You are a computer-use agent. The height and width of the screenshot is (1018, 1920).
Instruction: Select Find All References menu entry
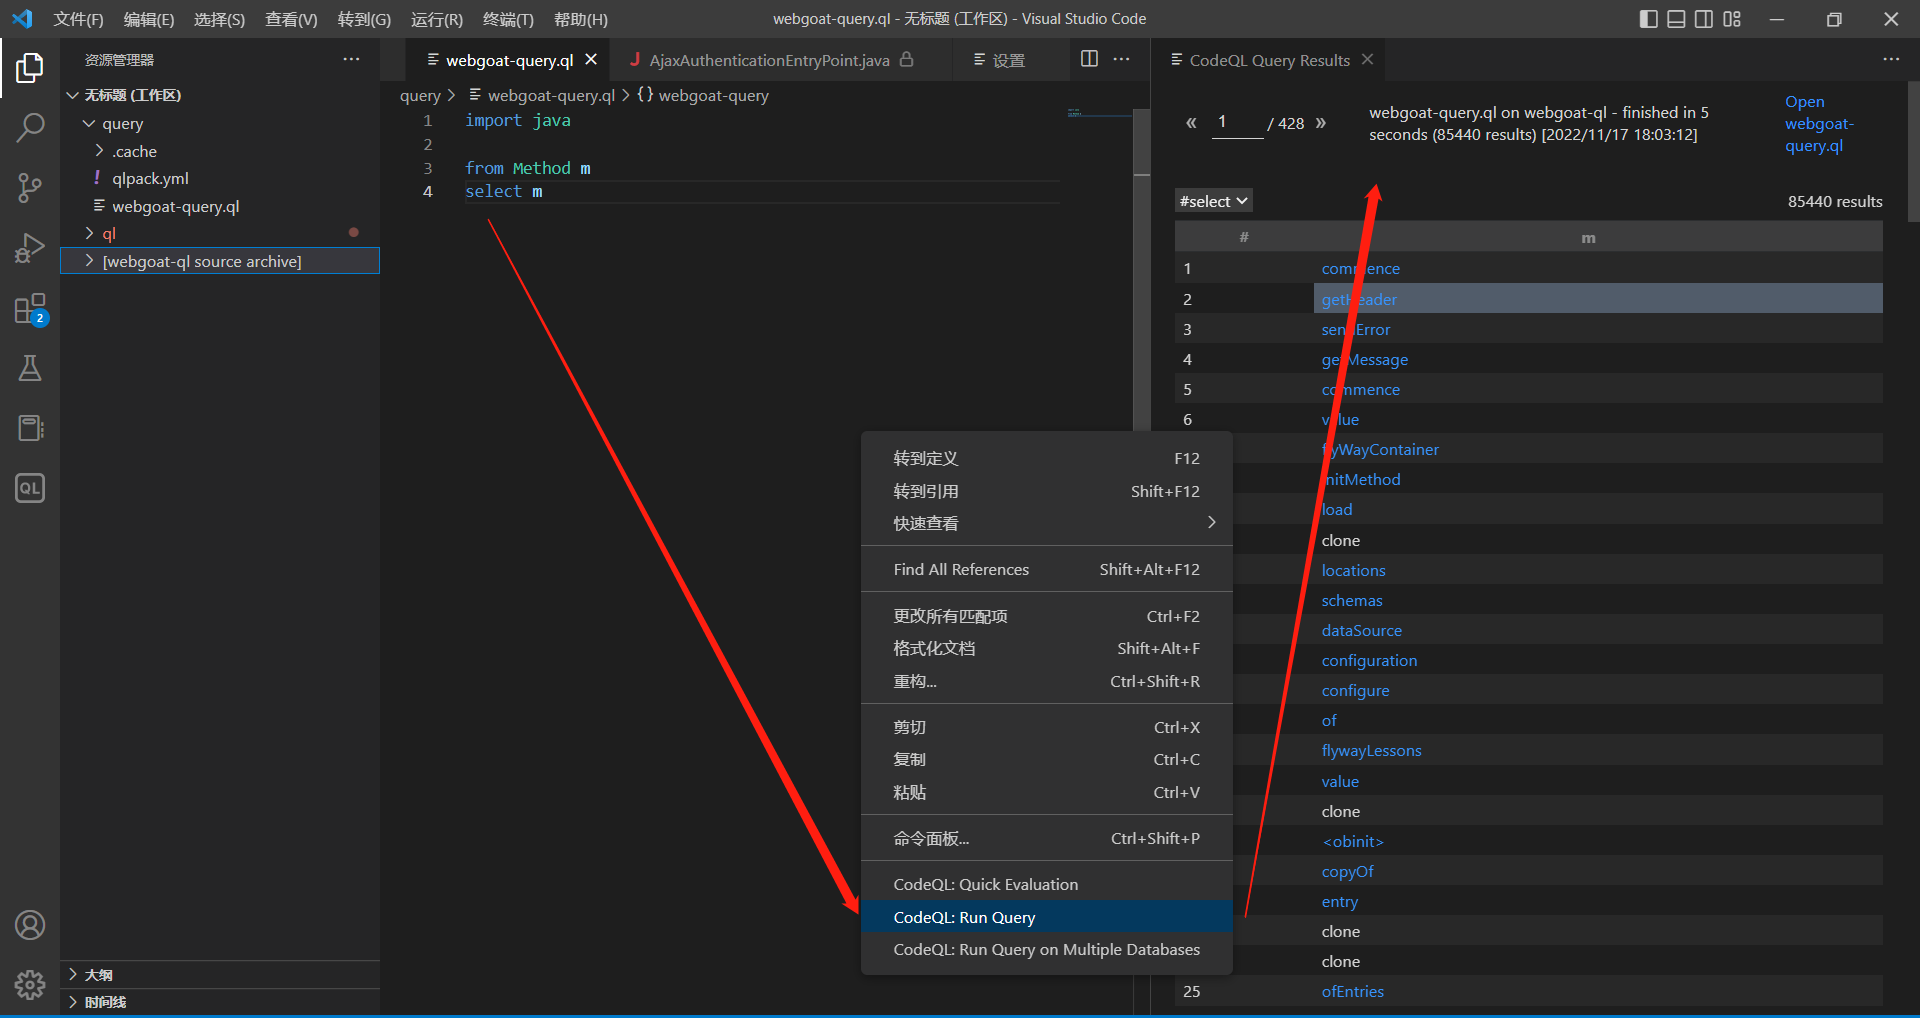(x=1047, y=569)
